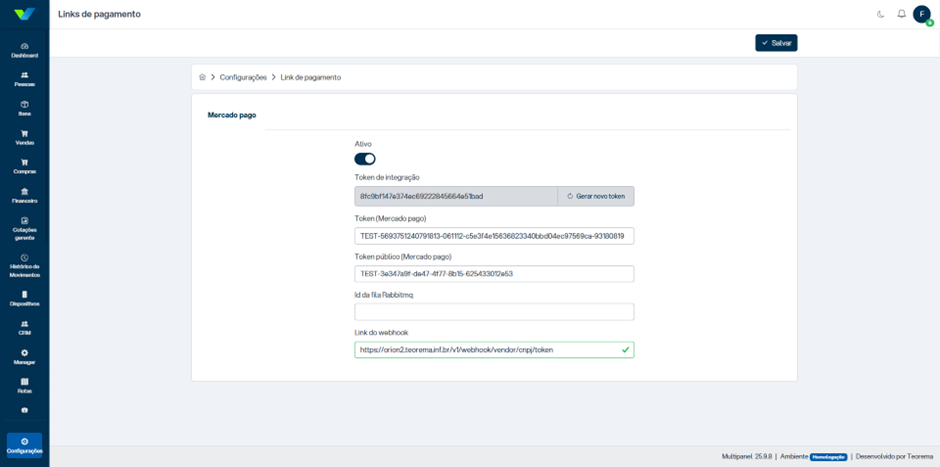Open the Dashboard sidebar item
This screenshot has height=467, width=940.
pyautogui.click(x=25, y=50)
